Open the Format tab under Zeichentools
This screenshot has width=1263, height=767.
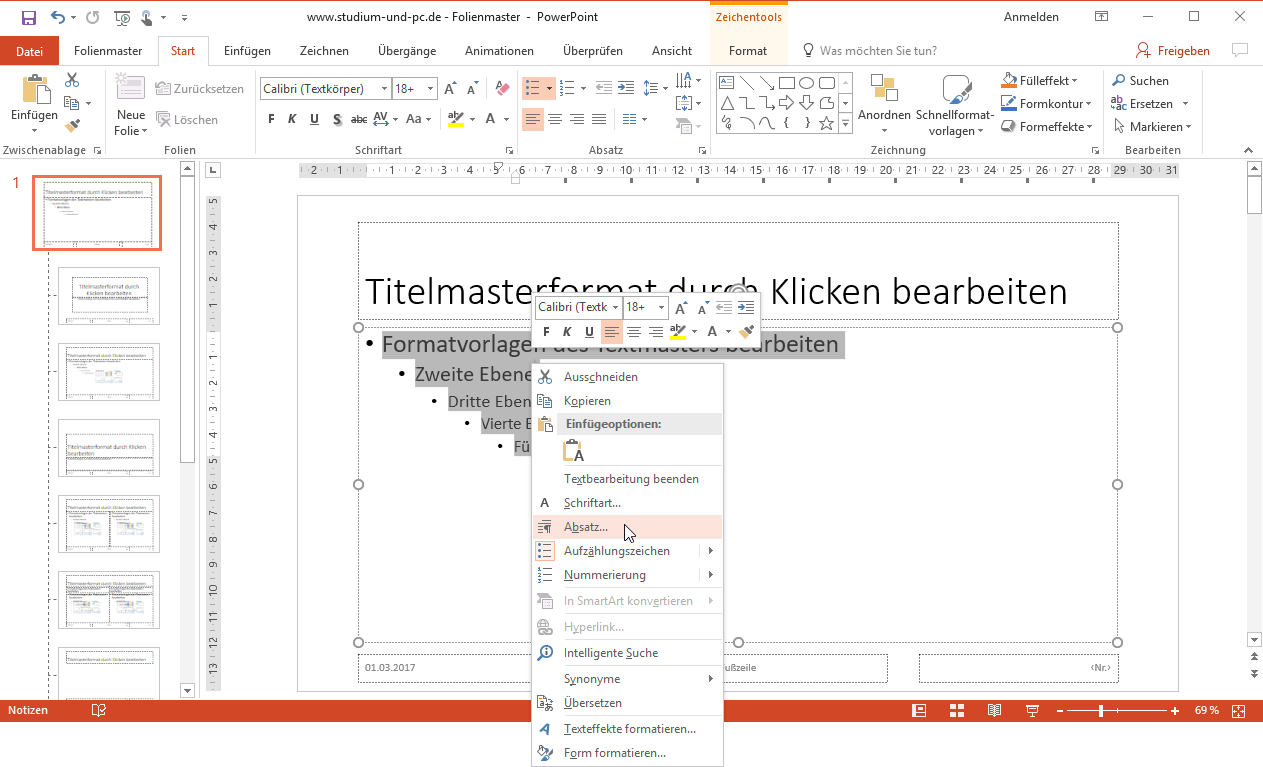pyautogui.click(x=748, y=51)
